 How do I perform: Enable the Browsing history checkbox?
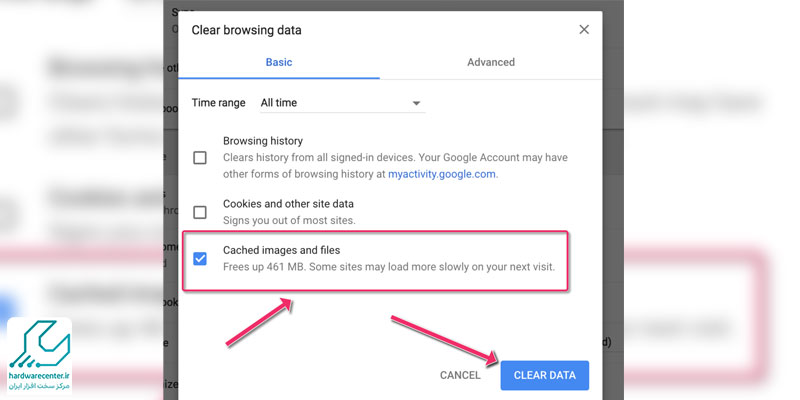[200, 158]
